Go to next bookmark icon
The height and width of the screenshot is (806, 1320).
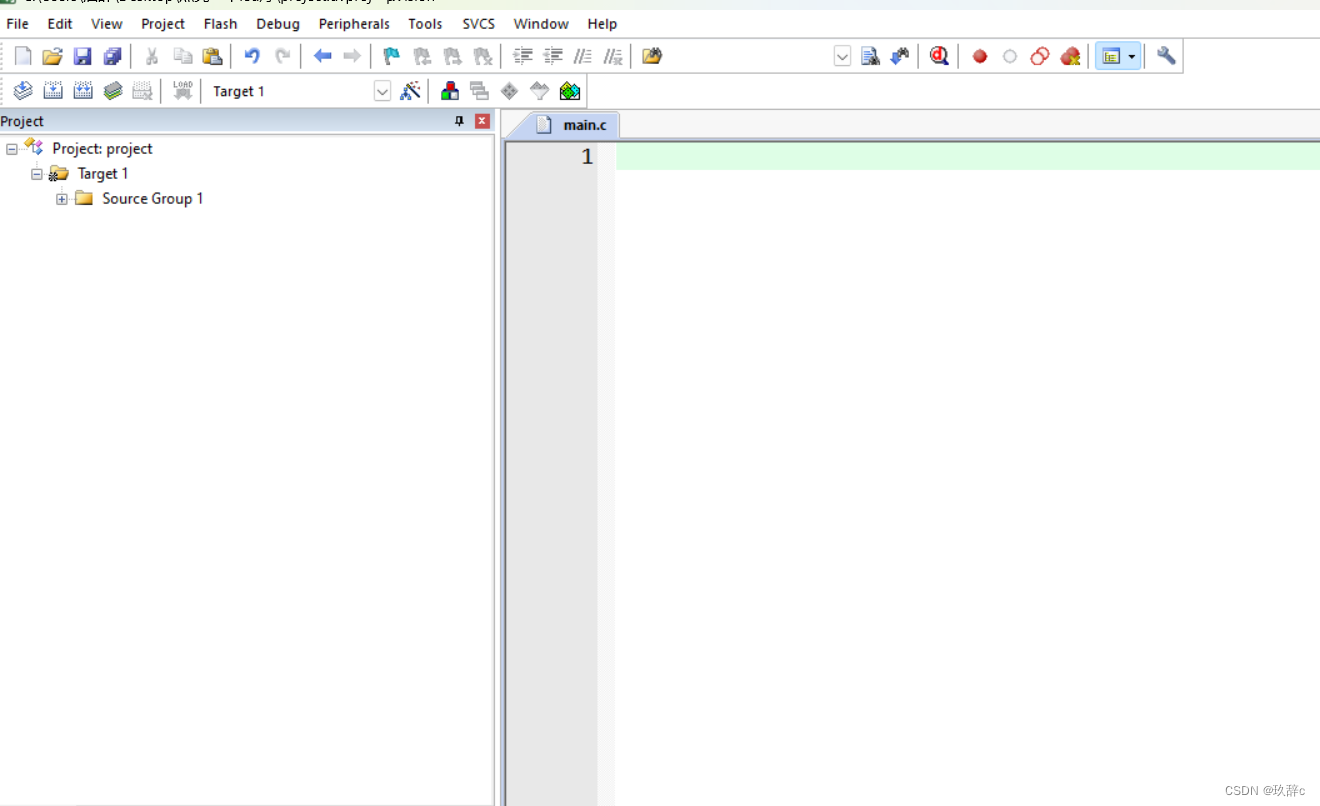(453, 56)
